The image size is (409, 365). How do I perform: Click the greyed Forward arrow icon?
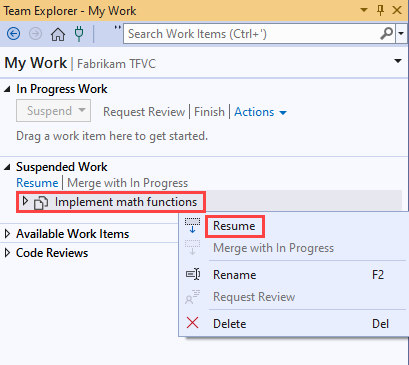(x=35, y=34)
